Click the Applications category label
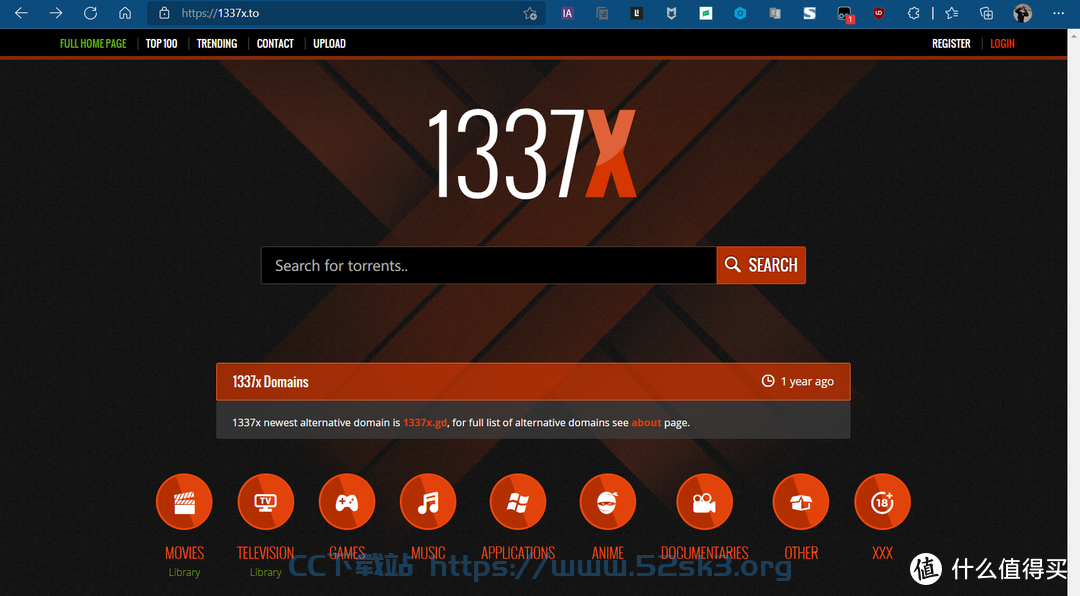 [x=518, y=553]
